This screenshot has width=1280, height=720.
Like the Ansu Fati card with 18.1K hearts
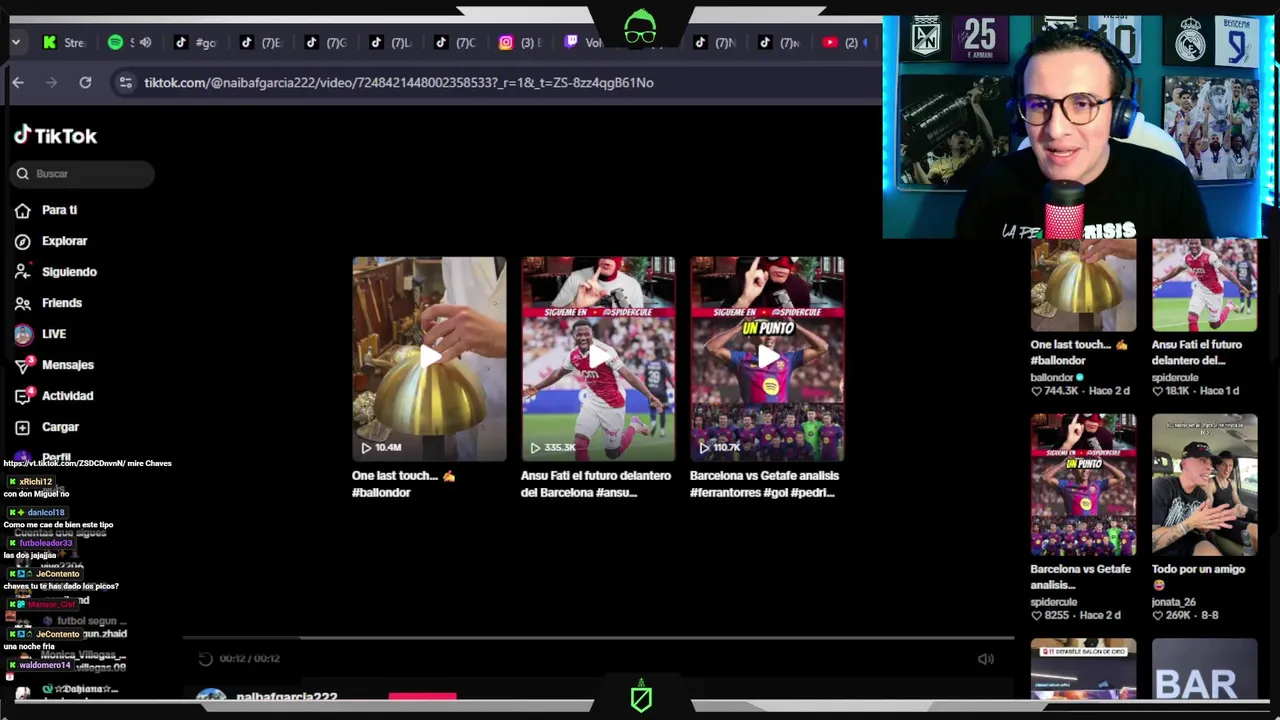pyautogui.click(x=1158, y=391)
